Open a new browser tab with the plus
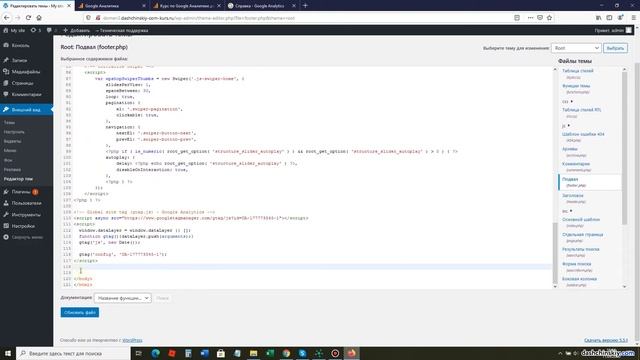The image size is (640, 360). pos(305,6)
